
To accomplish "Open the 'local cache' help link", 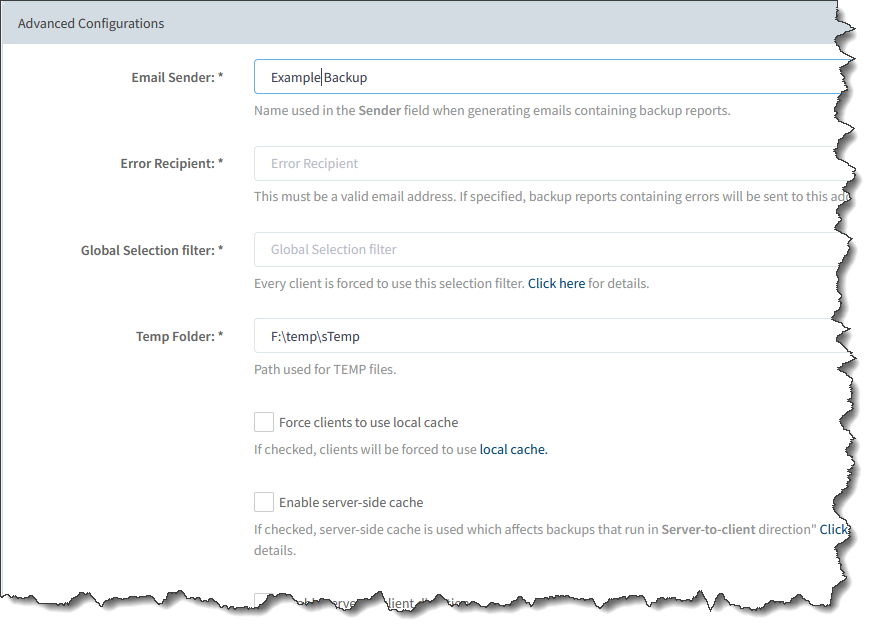I will [513, 450].
